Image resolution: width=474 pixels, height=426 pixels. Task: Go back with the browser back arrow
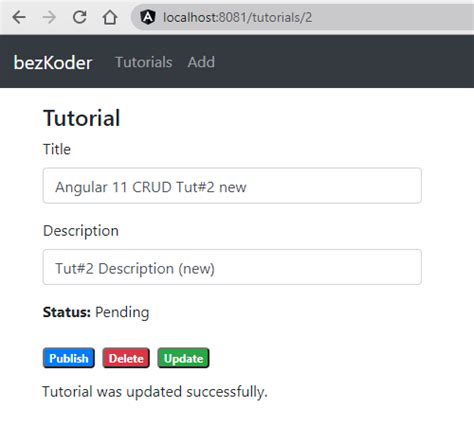(x=19, y=17)
